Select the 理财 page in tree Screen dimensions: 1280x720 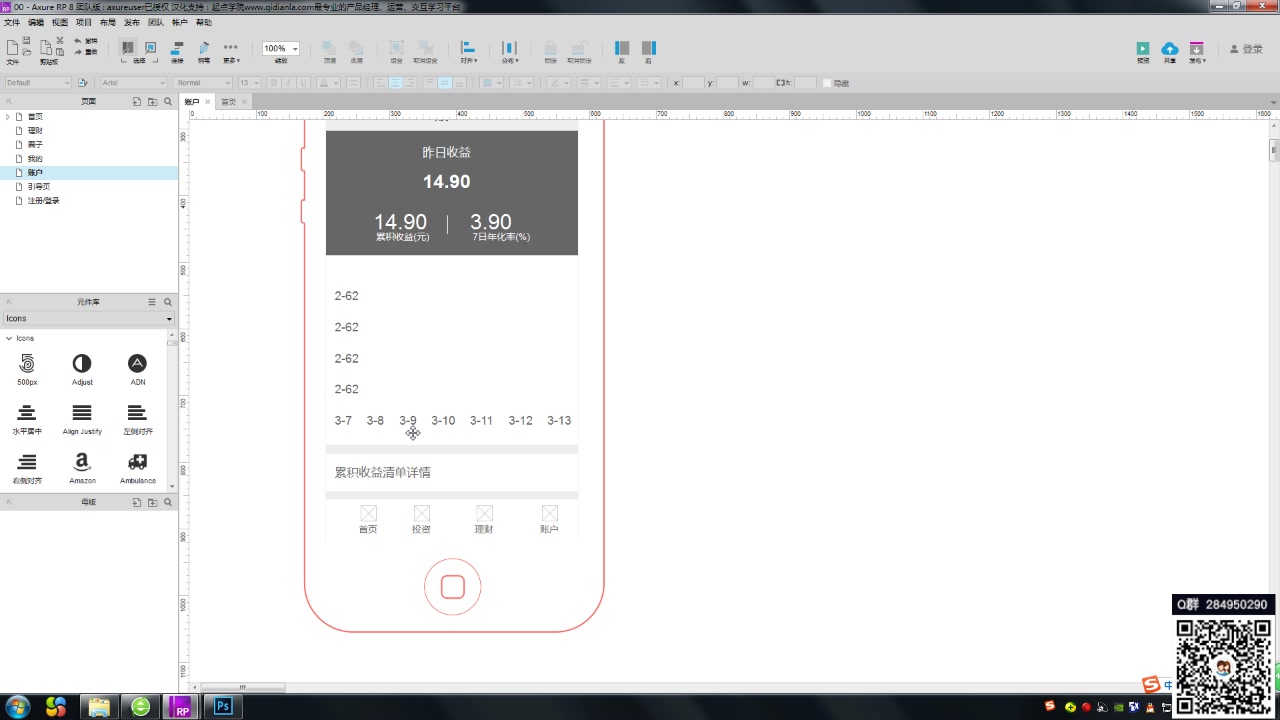35,131
